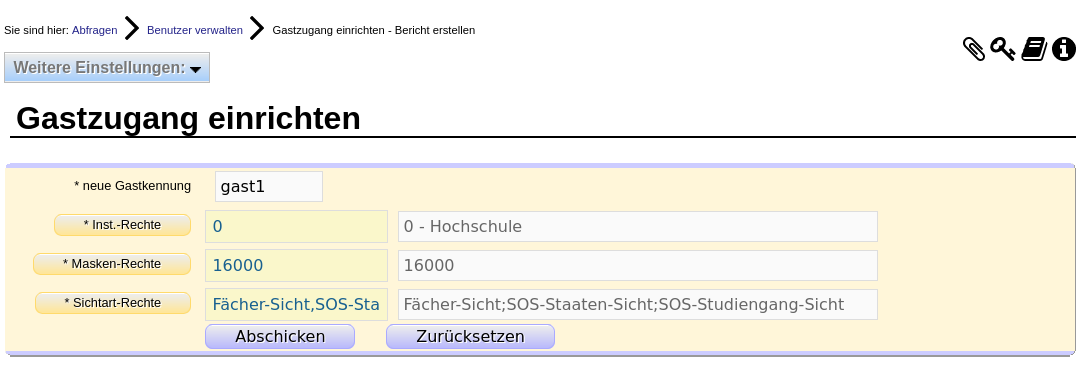
Task: Go to Abfragen breadcrumb link
Action: pyautogui.click(x=95, y=30)
